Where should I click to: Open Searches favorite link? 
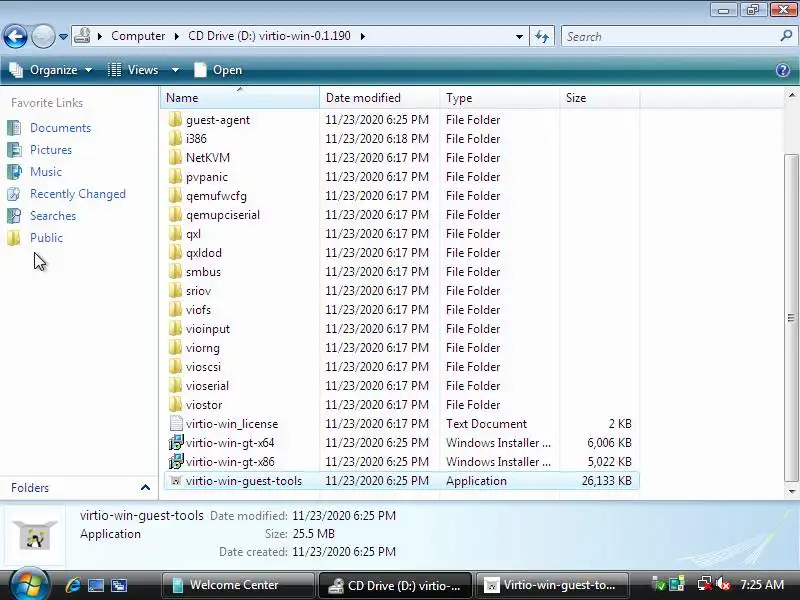(53, 216)
